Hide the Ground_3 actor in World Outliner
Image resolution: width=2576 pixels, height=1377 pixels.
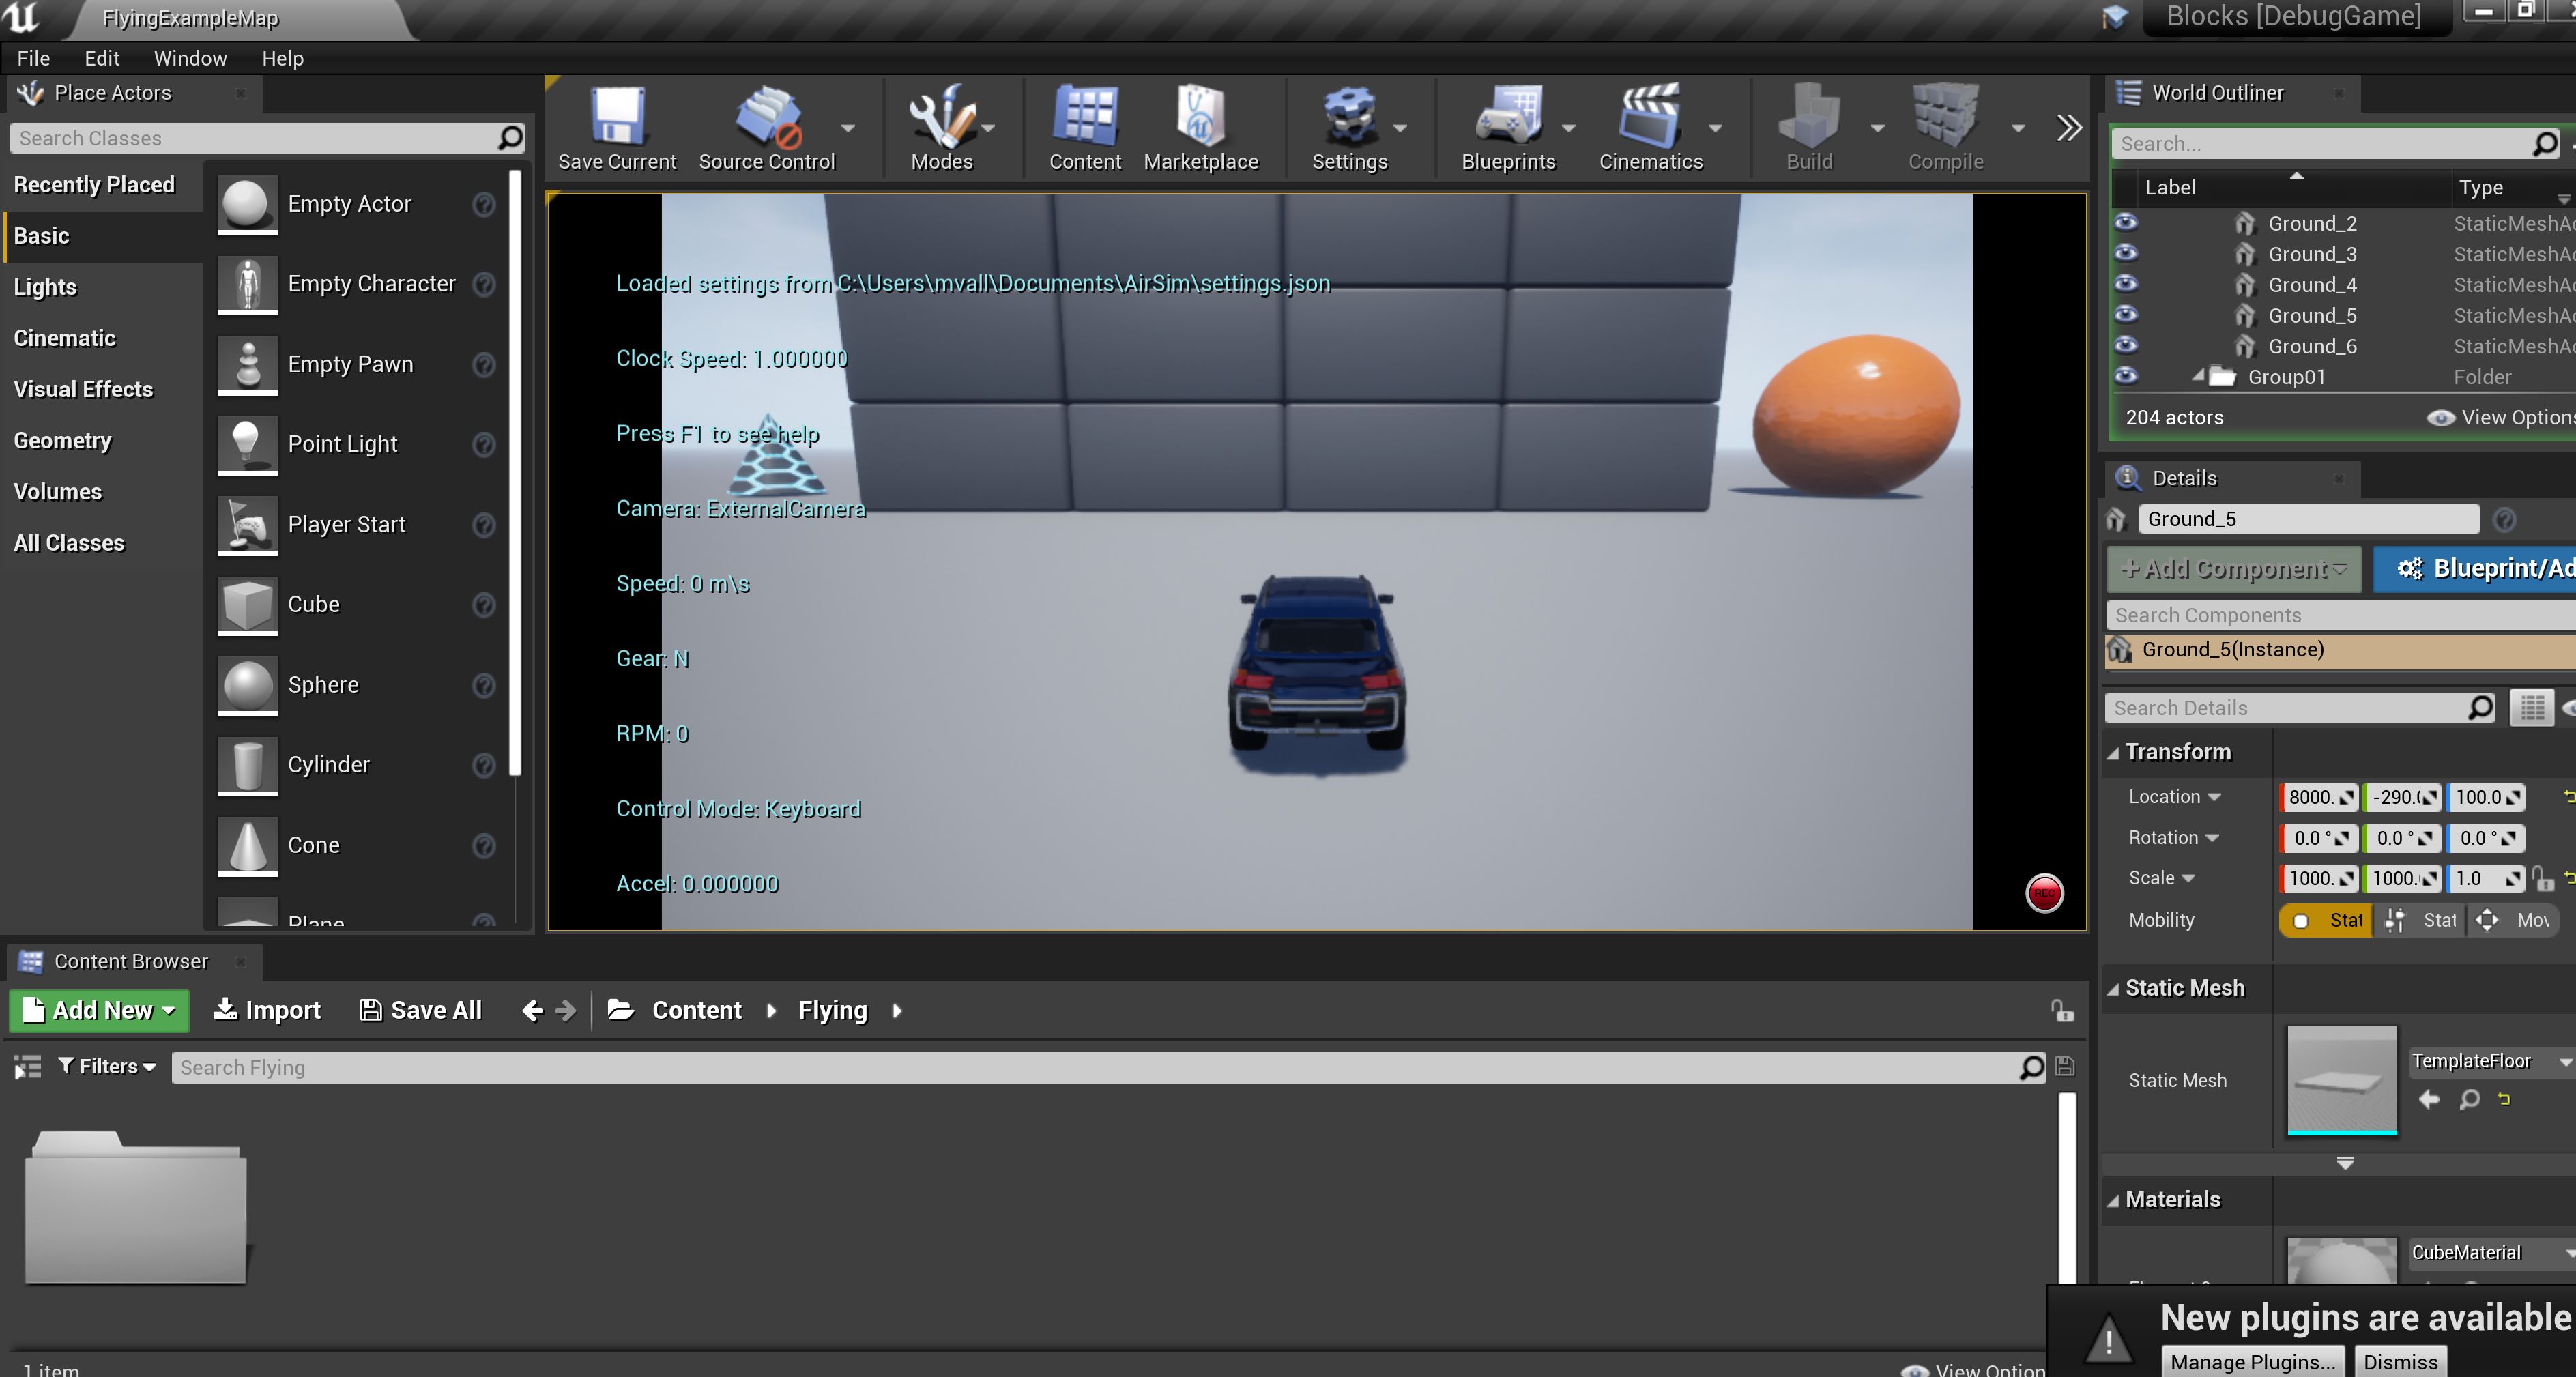[x=2128, y=253]
